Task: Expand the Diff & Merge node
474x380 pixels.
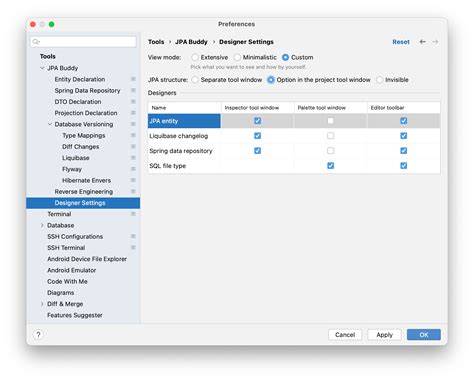Action: 42,304
